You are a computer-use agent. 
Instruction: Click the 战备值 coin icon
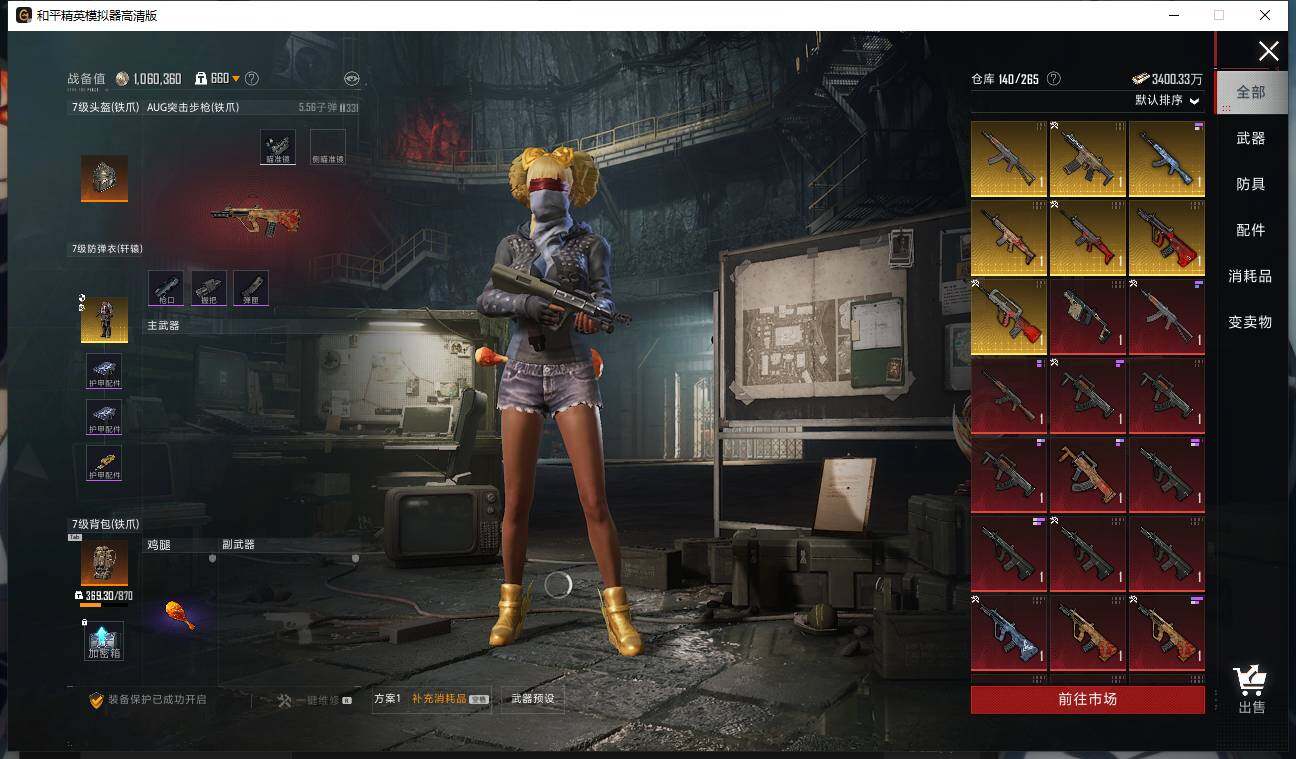point(122,78)
